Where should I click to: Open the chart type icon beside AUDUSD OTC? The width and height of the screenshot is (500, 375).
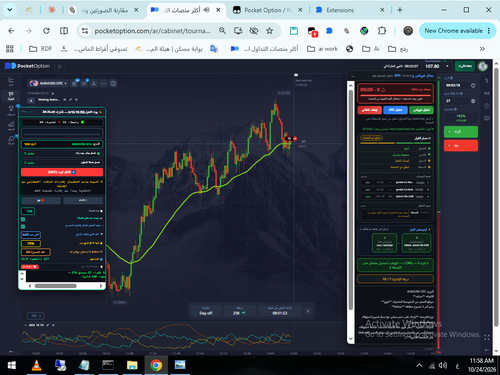pos(74,83)
